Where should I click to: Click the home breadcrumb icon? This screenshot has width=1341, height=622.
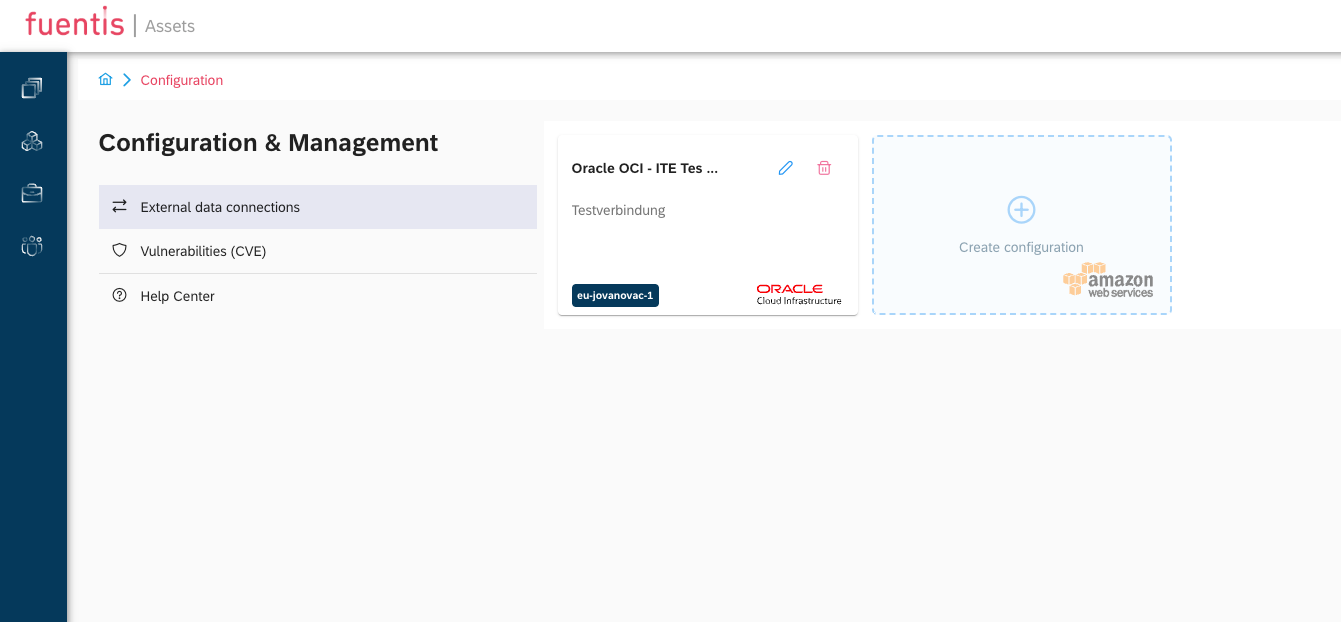(x=105, y=79)
